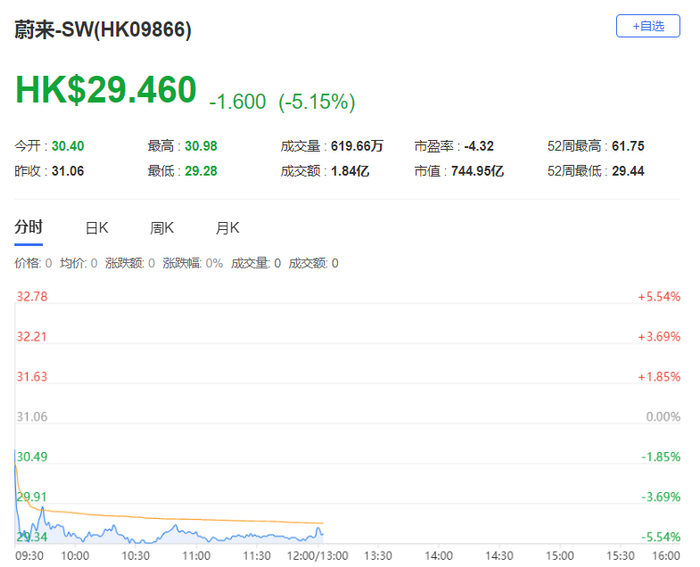Screen dimensions: 700x567
Task: Click the 32.21 price axis label
Action: [x=32, y=337]
